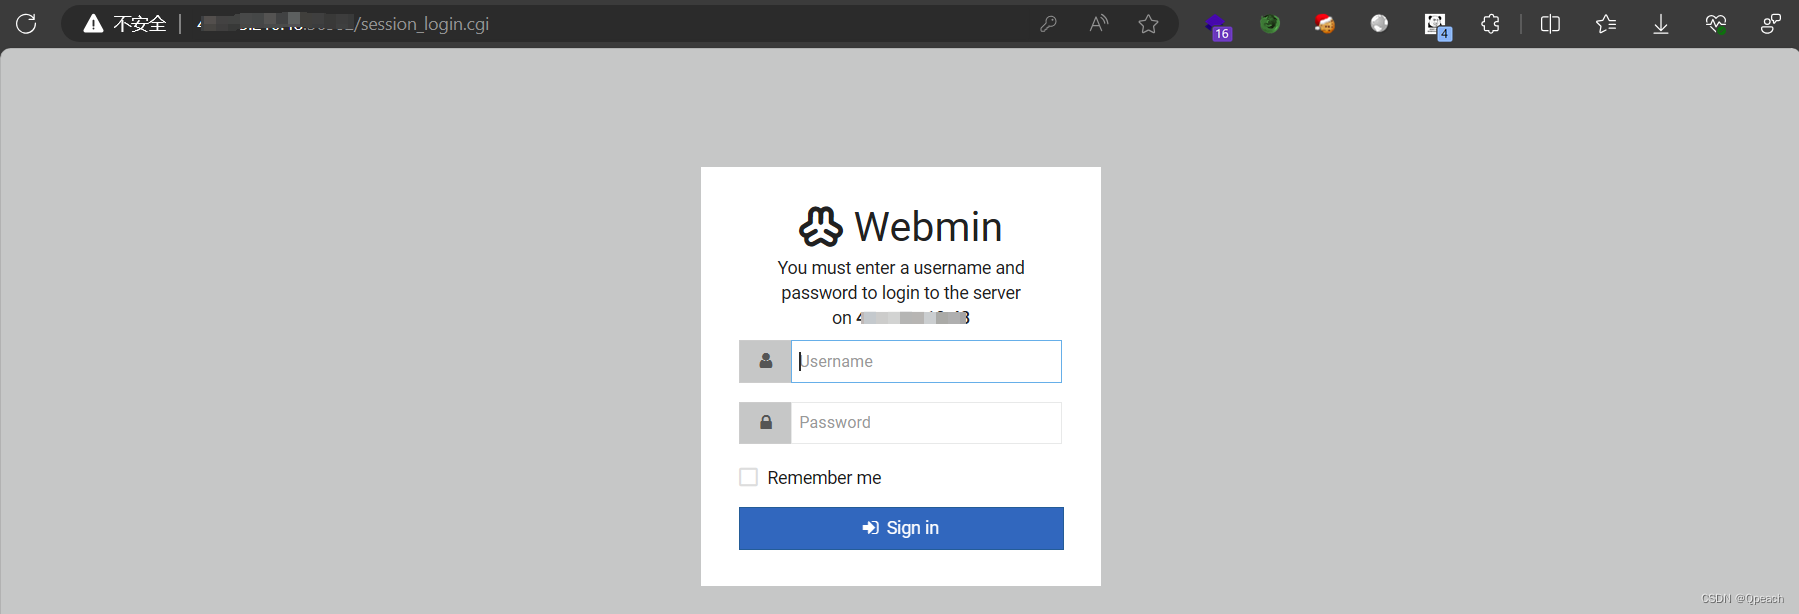Open Browser essentials health icon
The image size is (1799, 614).
(x=1716, y=23)
